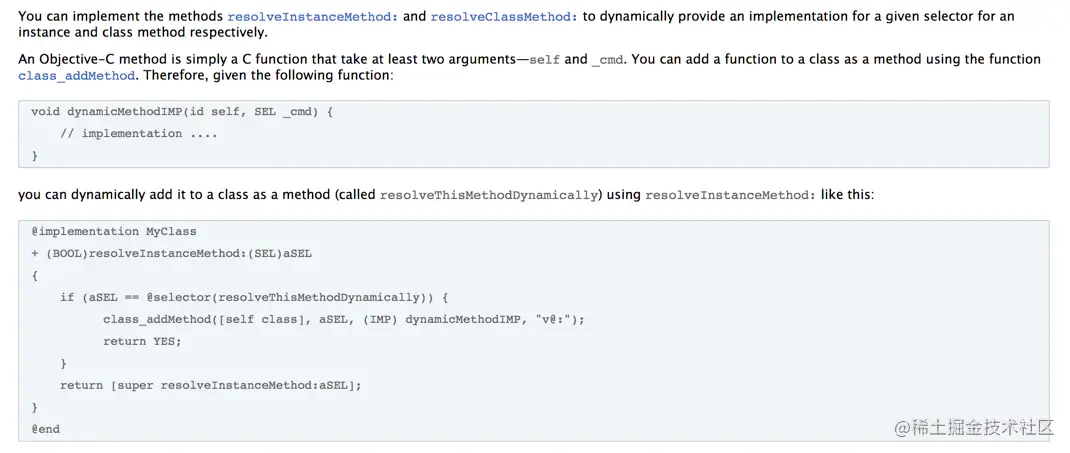Click the // implementation comment line
The width and height of the screenshot is (1070, 453).
click(139, 134)
